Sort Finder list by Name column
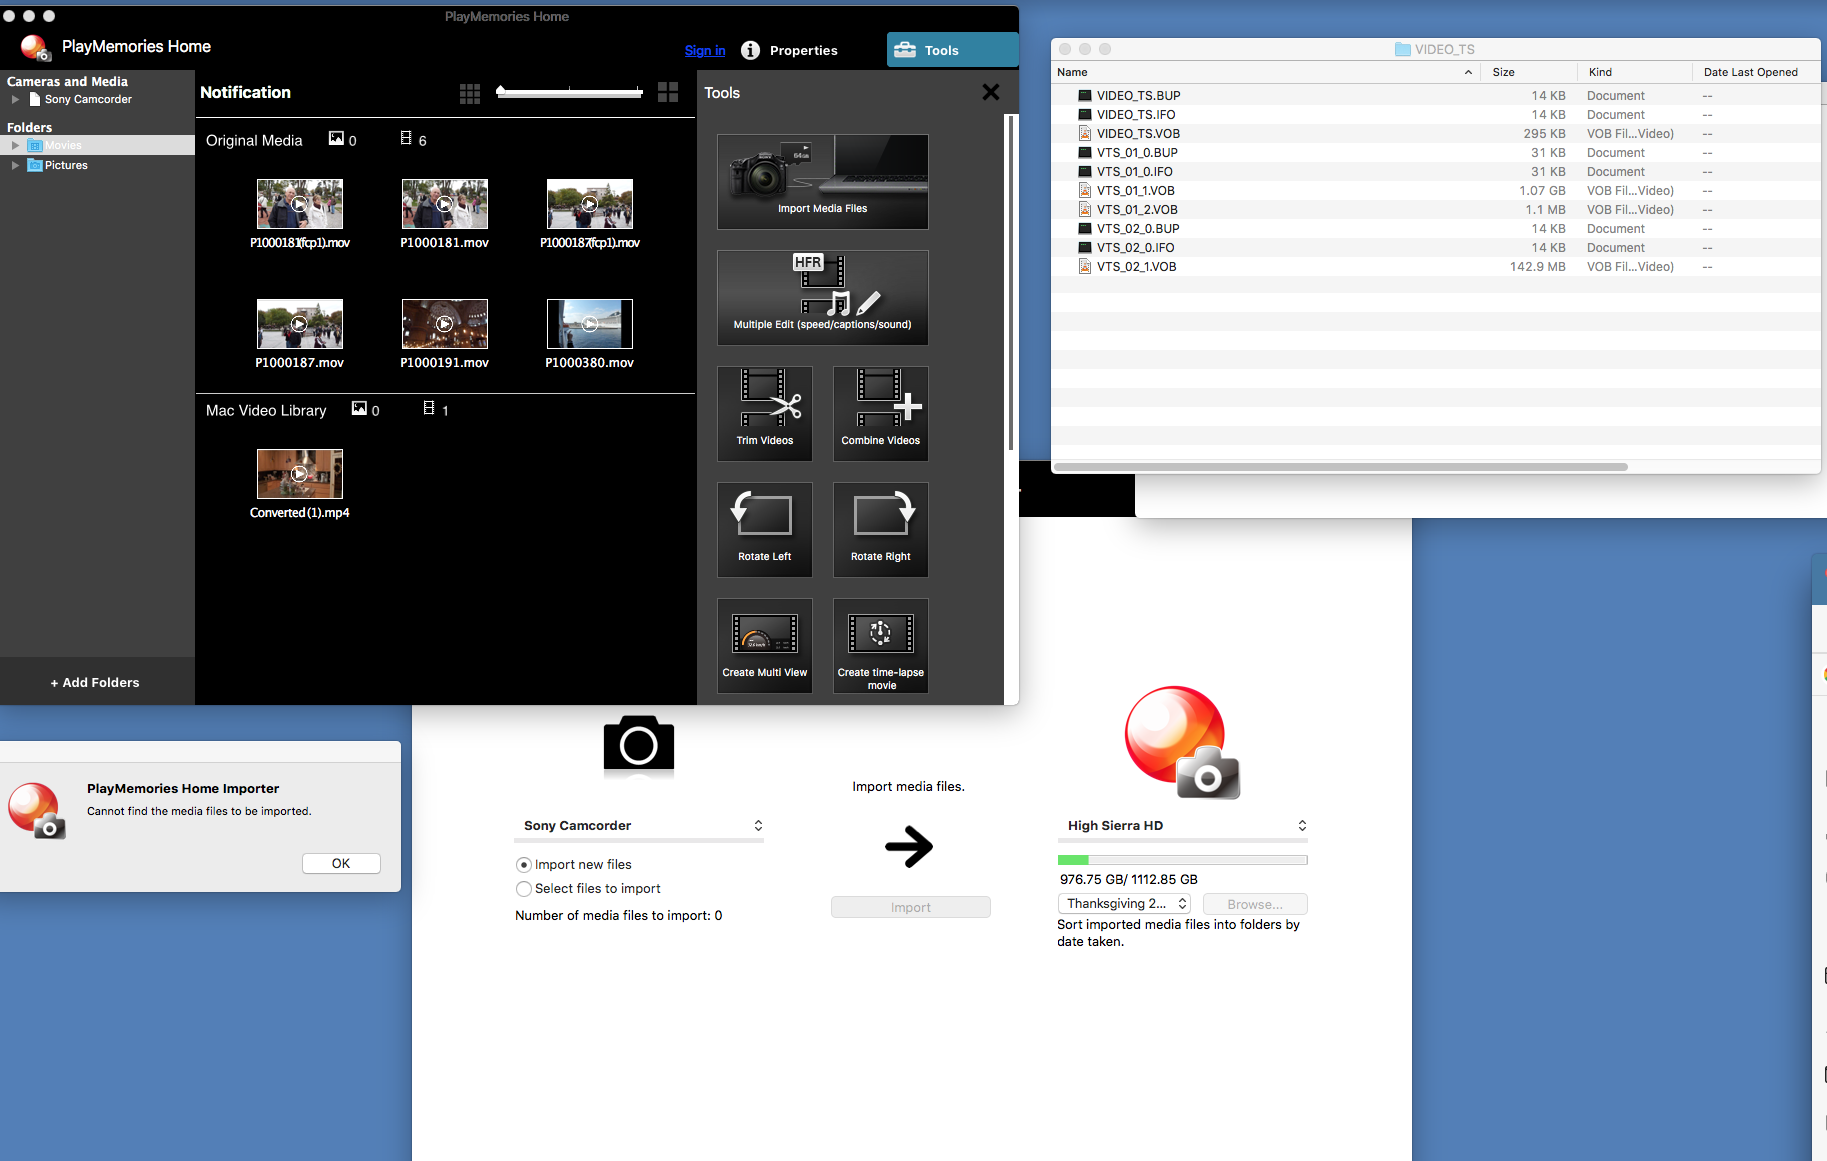Image resolution: width=1827 pixels, height=1161 pixels. point(1265,72)
